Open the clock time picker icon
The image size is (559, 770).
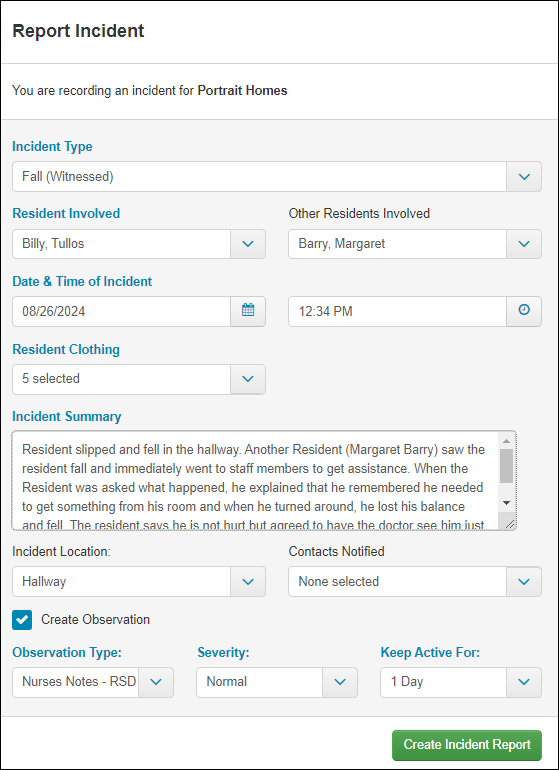pyautogui.click(x=524, y=311)
